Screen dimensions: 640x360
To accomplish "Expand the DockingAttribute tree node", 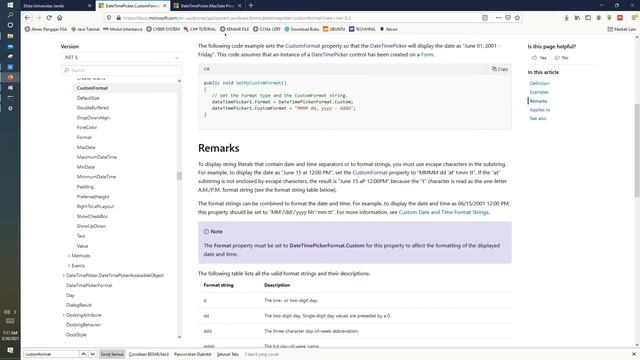I will 64,315.
